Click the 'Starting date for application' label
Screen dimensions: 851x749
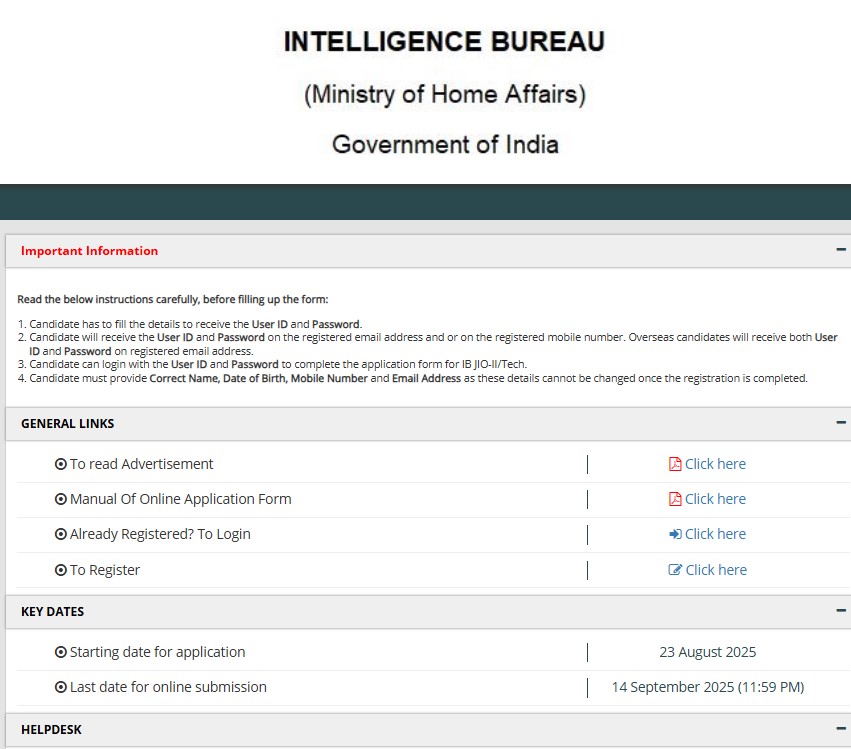[x=157, y=652]
